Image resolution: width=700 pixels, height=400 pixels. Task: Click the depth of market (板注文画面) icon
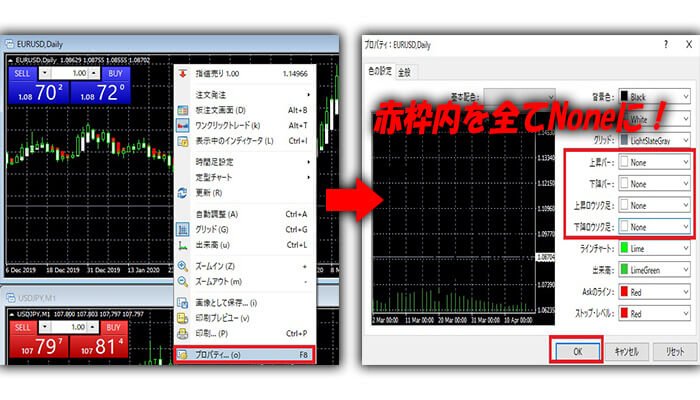pyautogui.click(x=183, y=110)
